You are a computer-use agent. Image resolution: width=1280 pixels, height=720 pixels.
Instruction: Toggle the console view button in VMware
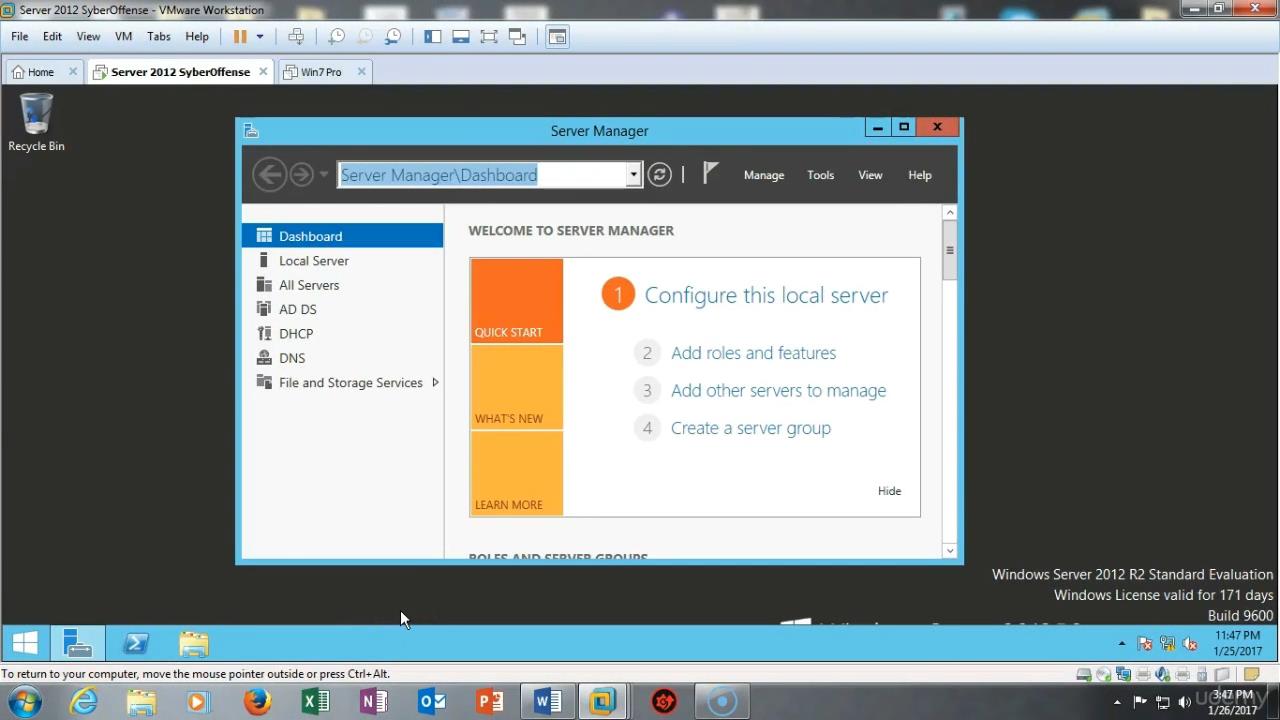coord(557,36)
